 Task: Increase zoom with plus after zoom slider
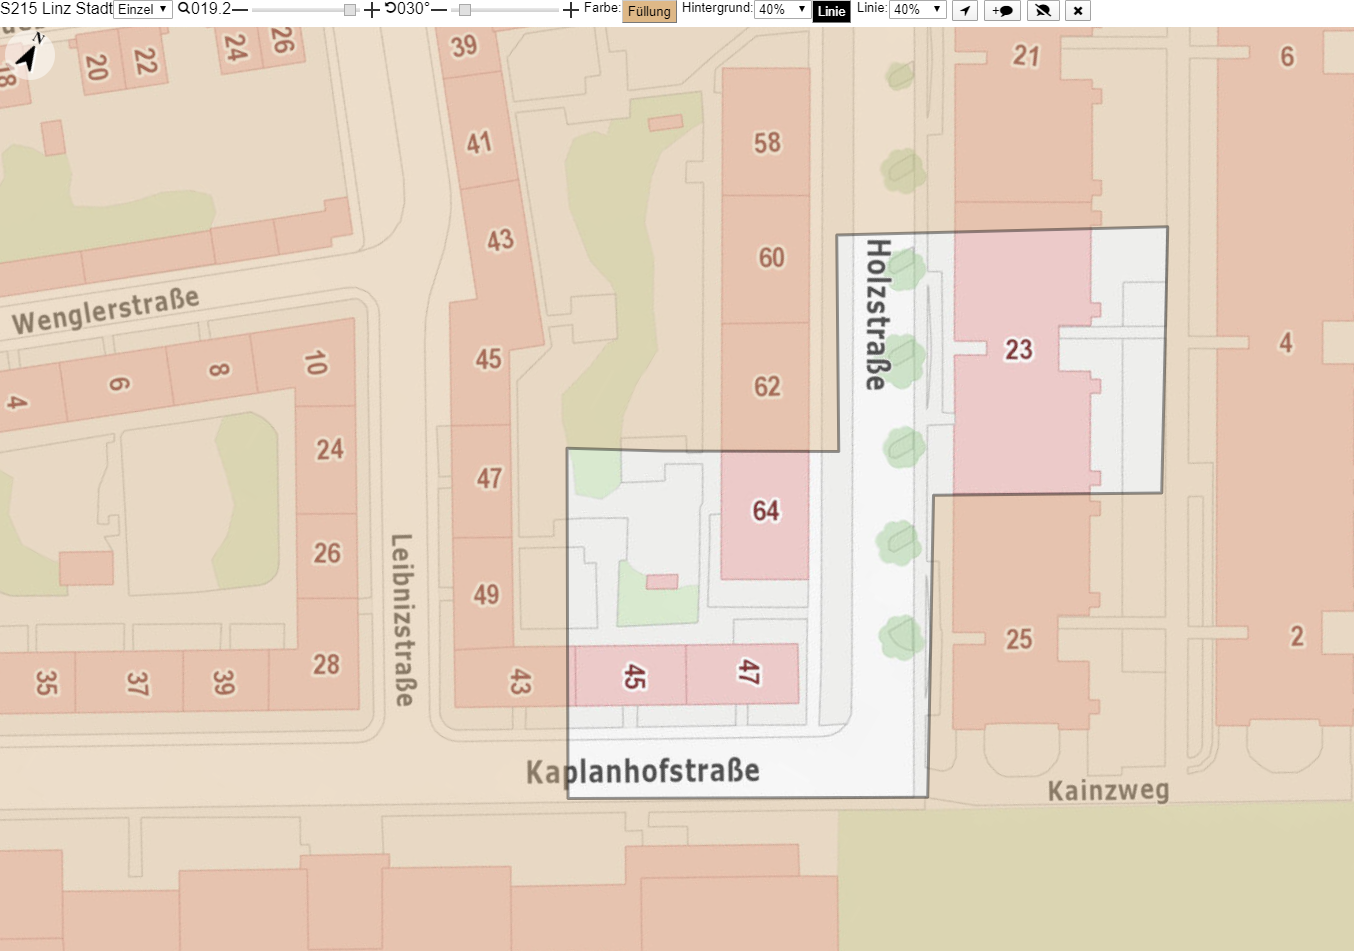coord(371,10)
